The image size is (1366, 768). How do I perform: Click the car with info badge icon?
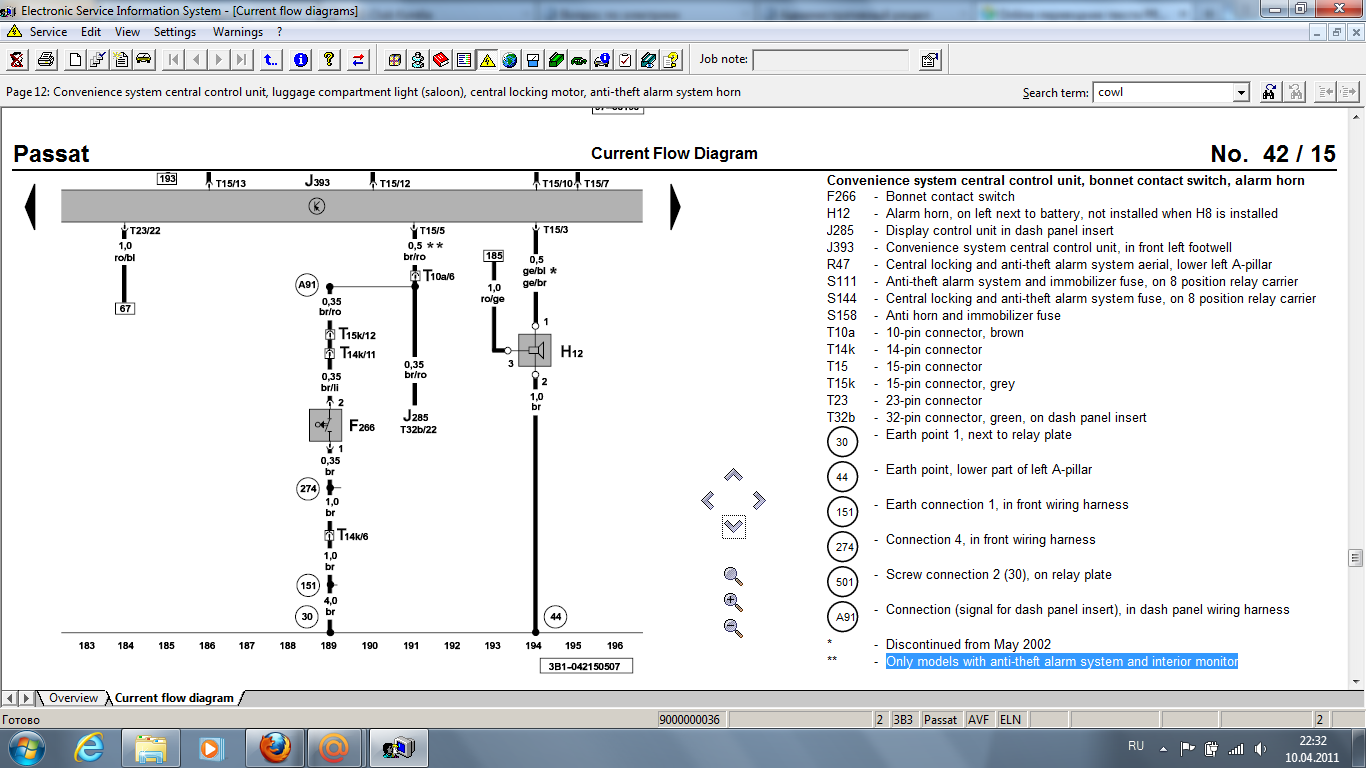point(602,60)
